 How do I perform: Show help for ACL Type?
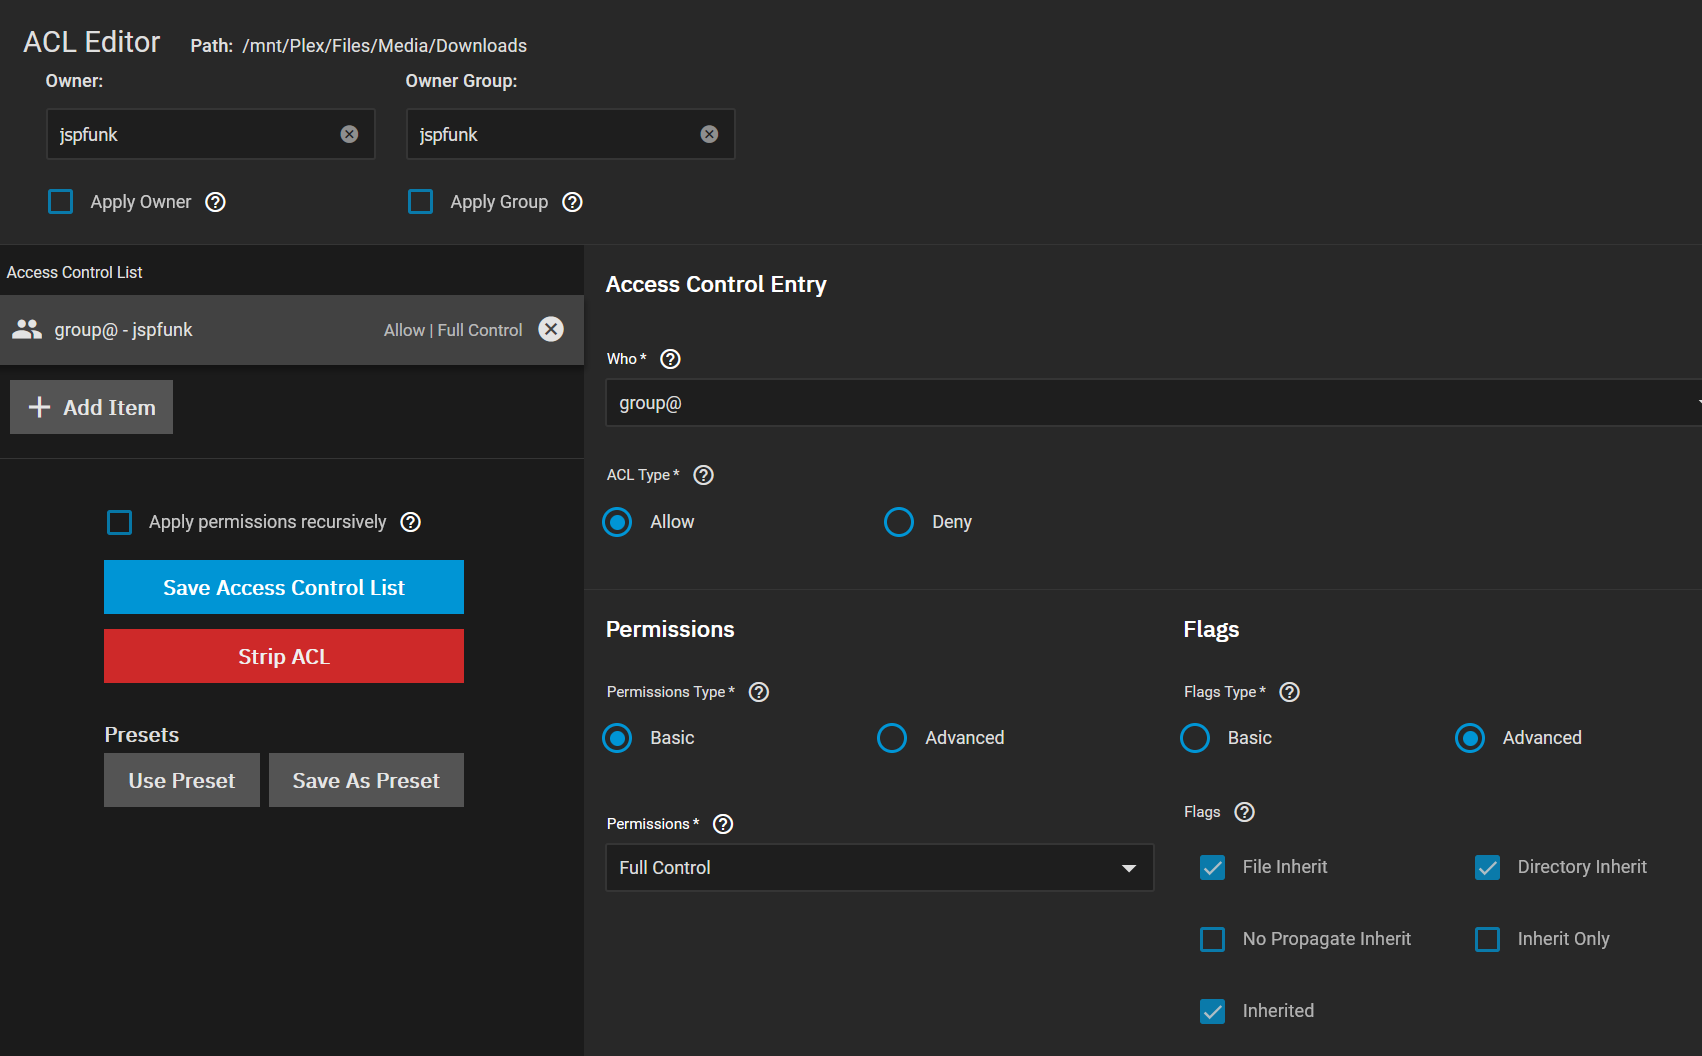[703, 475]
